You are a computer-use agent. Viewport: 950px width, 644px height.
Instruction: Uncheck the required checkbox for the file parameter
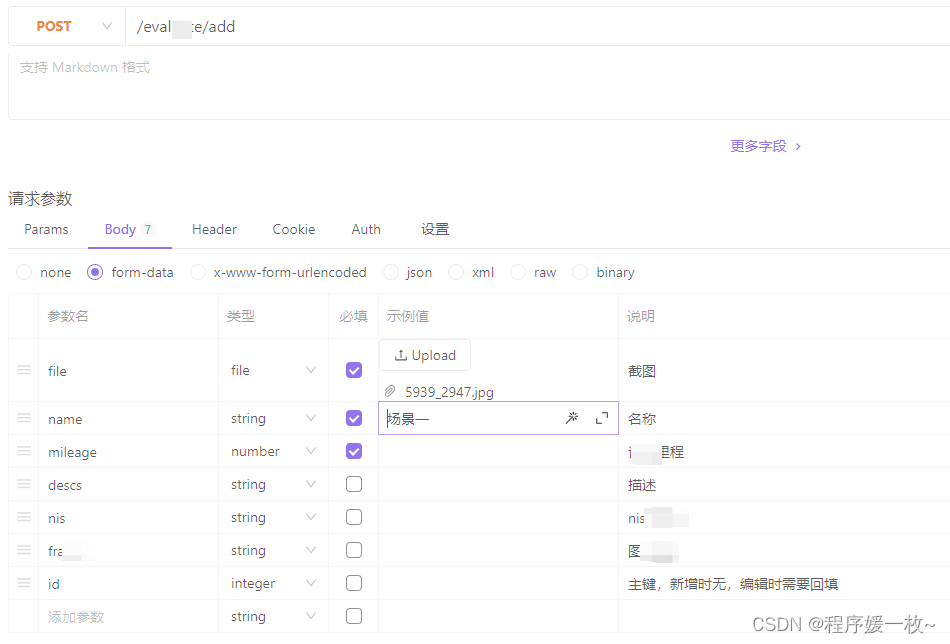(x=353, y=370)
